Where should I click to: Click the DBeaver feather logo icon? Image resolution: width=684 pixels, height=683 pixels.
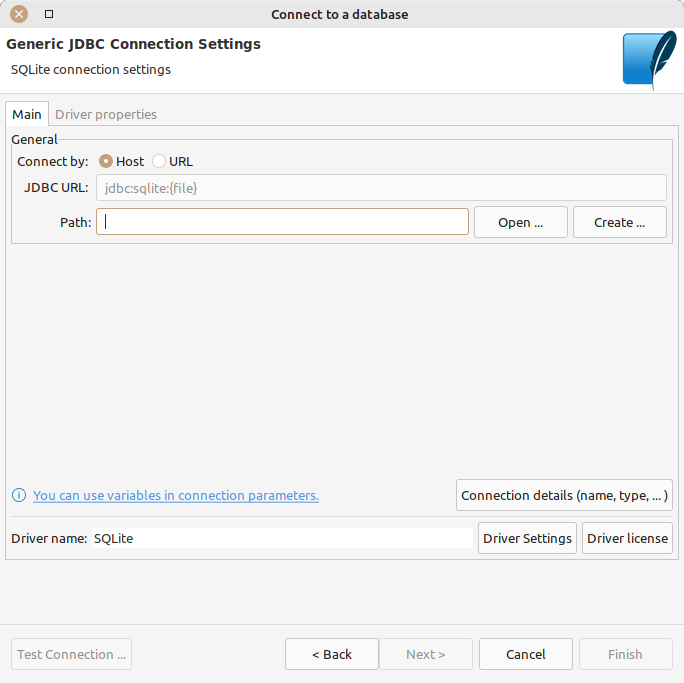649,61
